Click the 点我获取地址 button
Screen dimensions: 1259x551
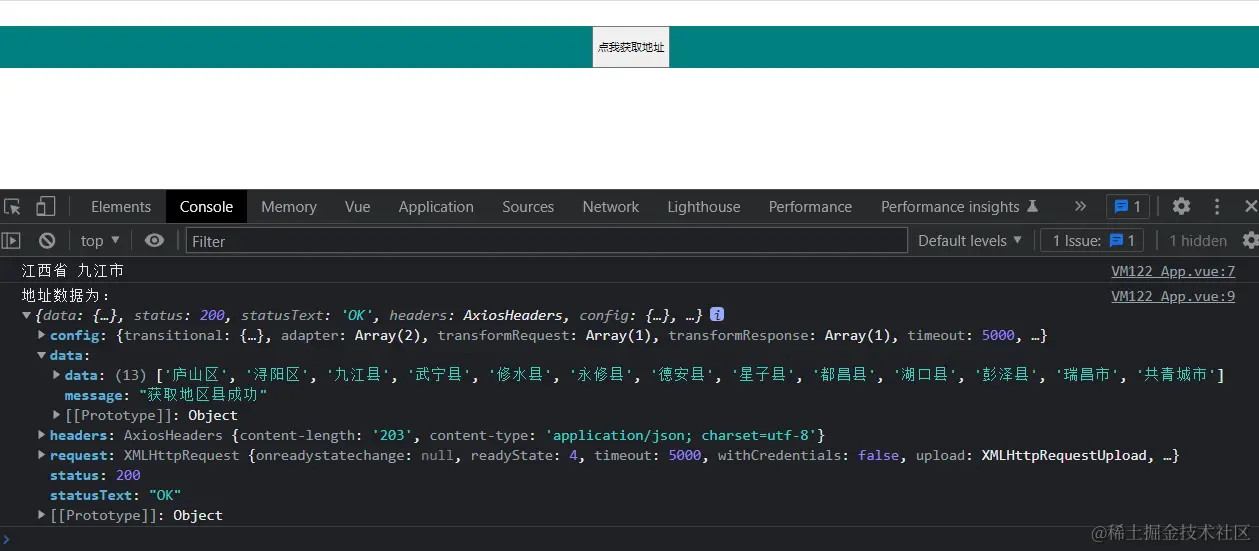pyautogui.click(x=630, y=47)
